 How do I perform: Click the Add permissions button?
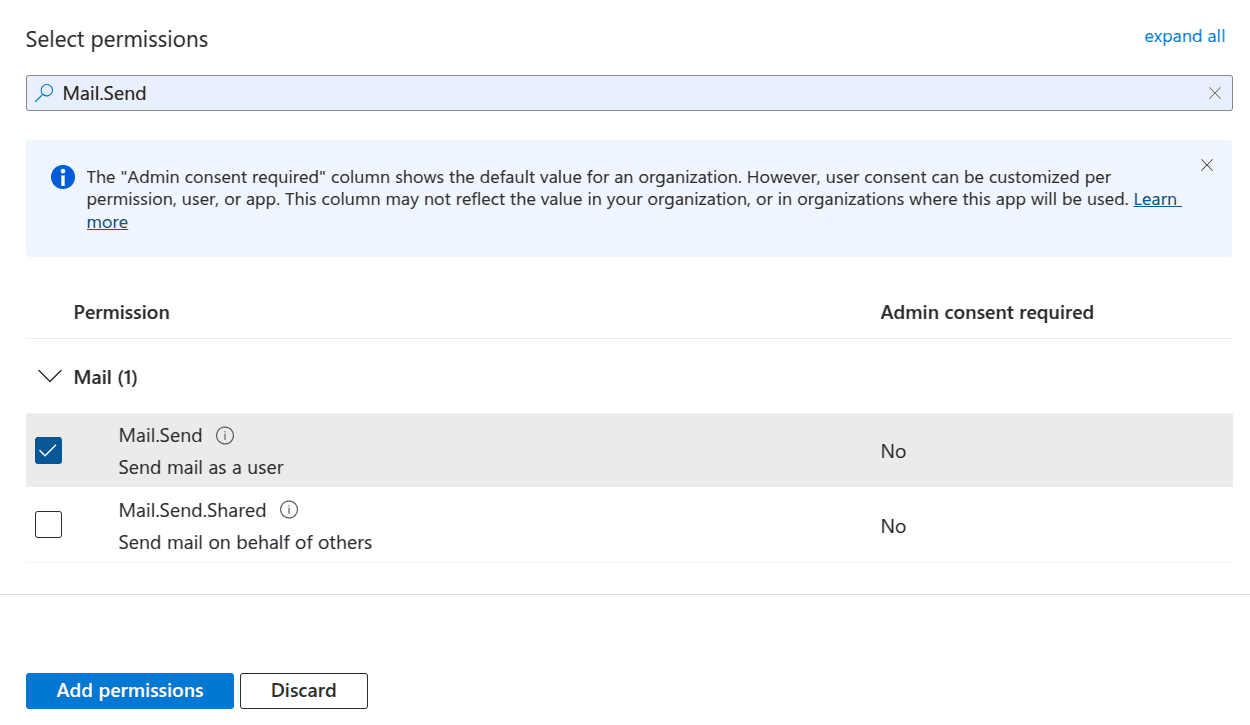click(130, 691)
